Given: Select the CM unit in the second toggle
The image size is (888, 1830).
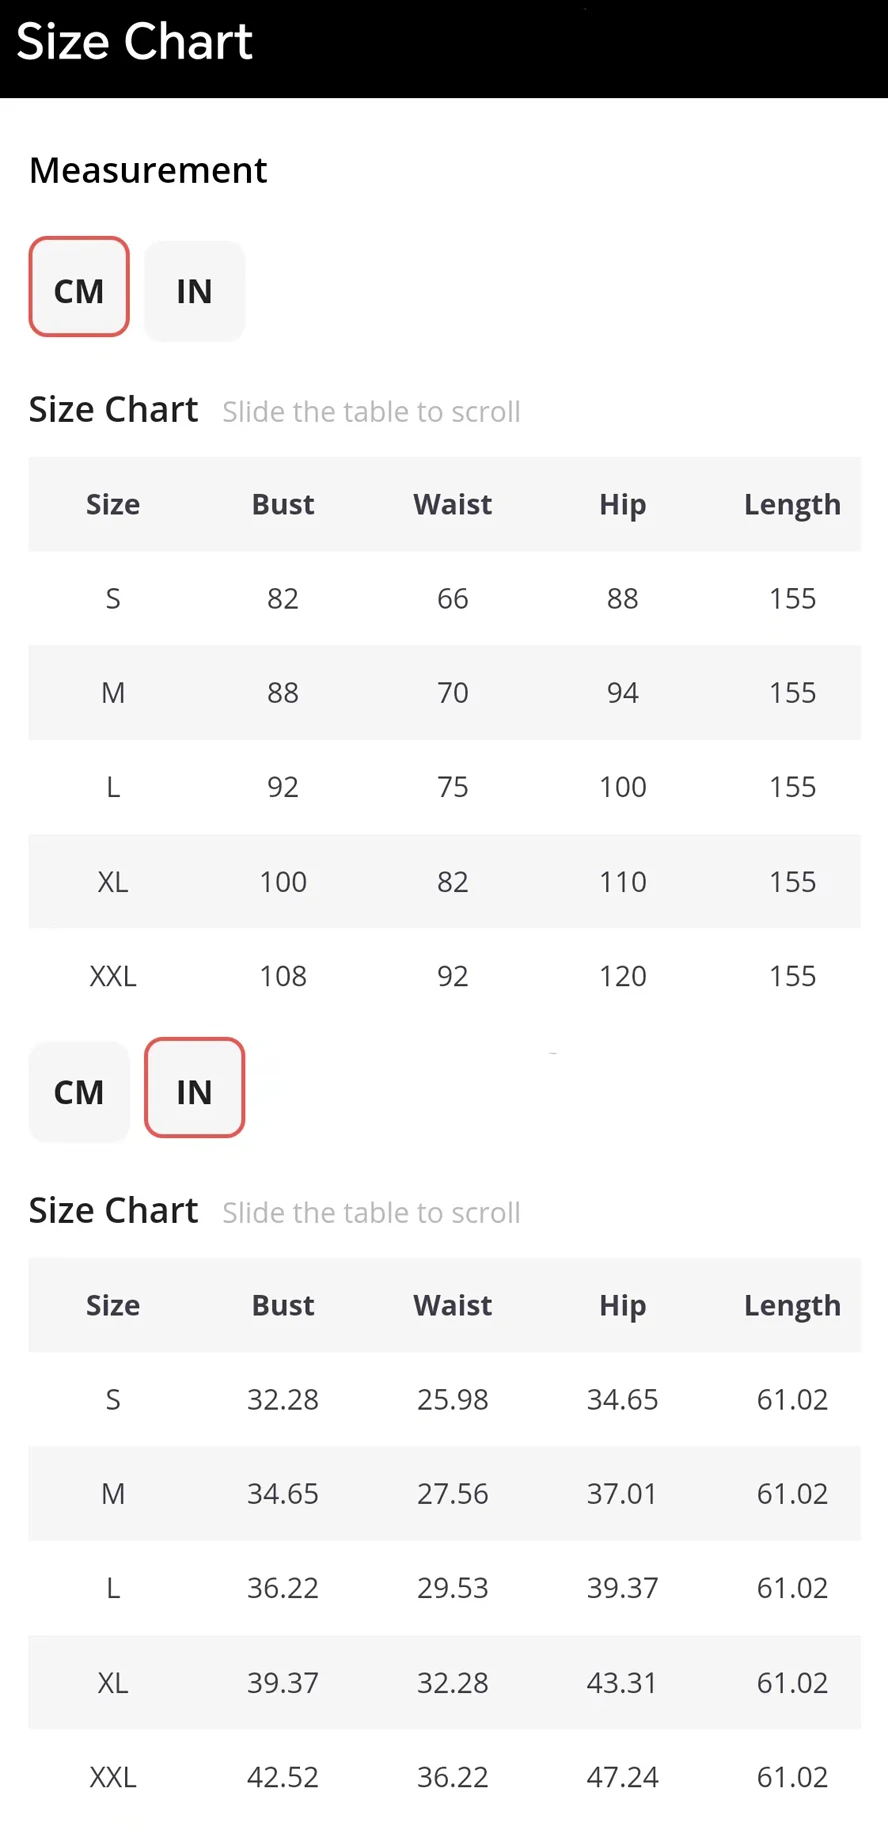Looking at the screenshot, I should tap(79, 1092).
